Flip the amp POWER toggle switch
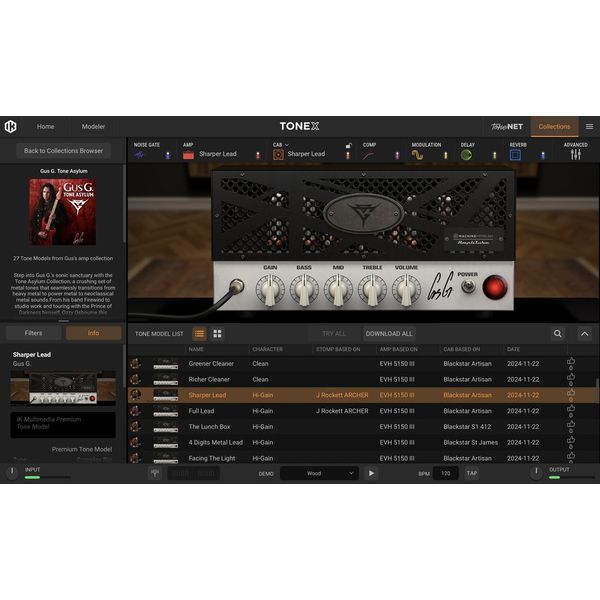 (x=468, y=286)
